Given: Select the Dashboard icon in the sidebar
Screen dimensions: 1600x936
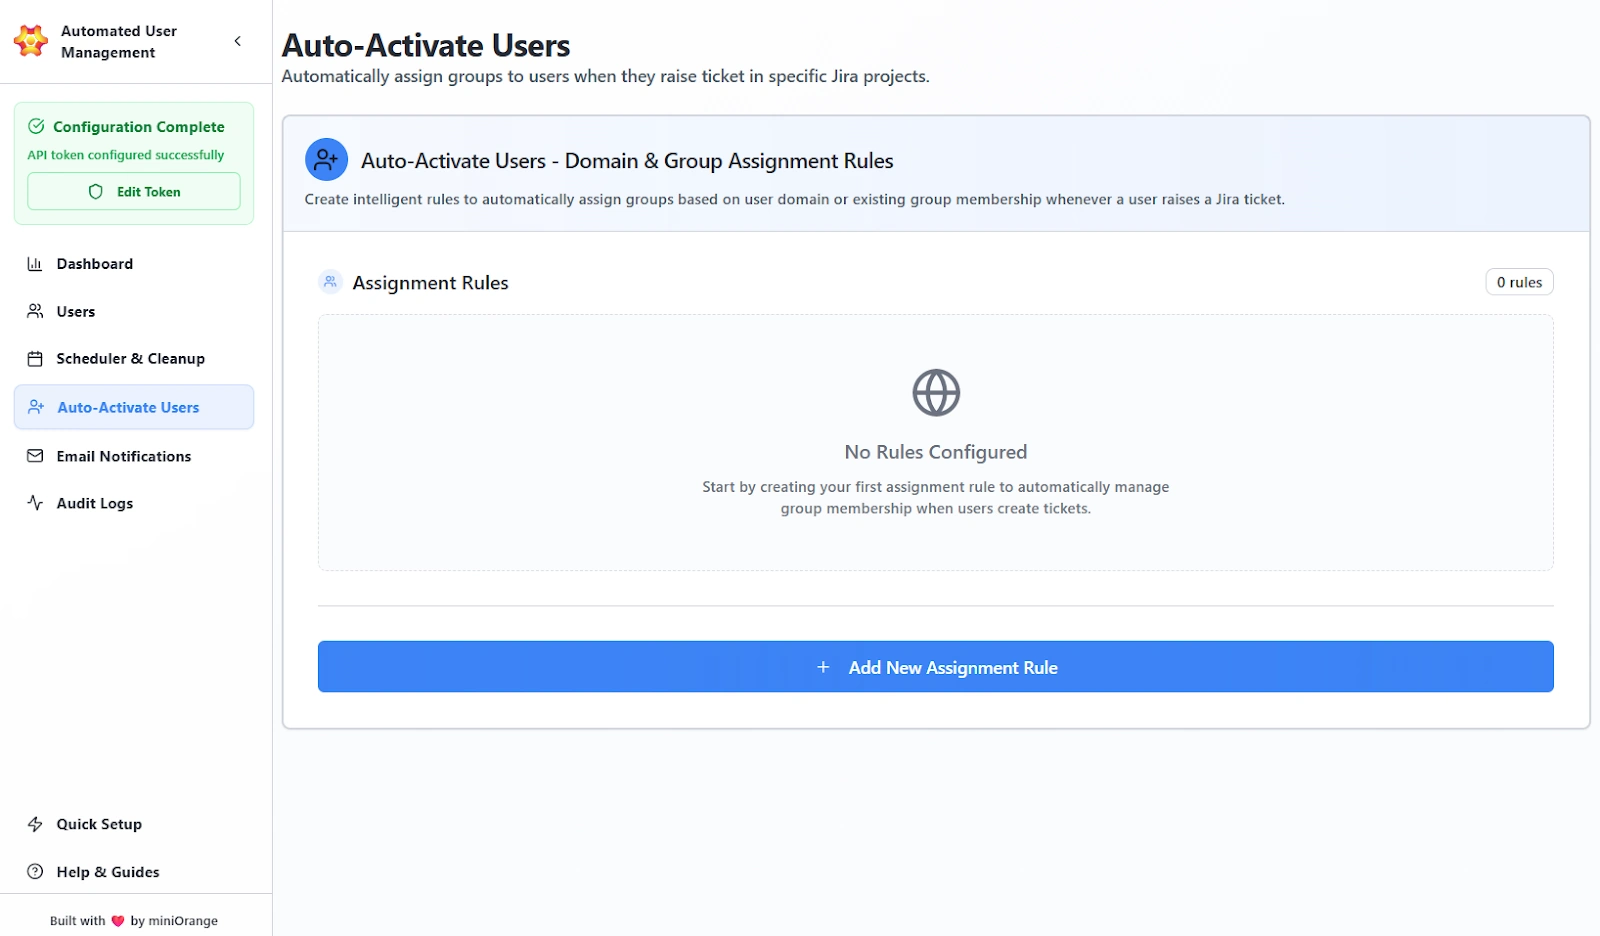Looking at the screenshot, I should point(34,263).
